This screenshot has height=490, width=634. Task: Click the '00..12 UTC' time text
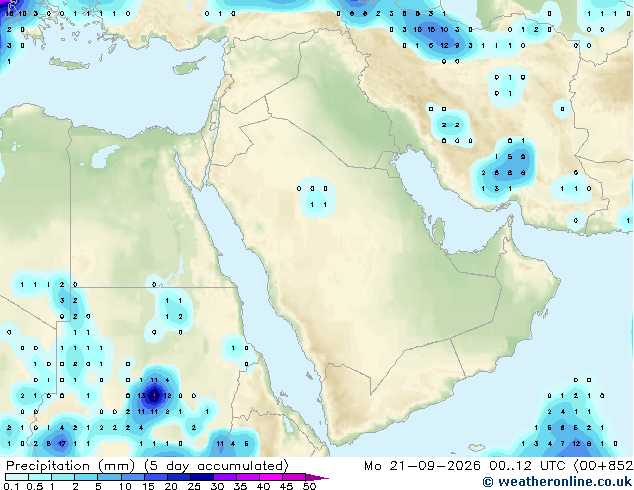527,466
